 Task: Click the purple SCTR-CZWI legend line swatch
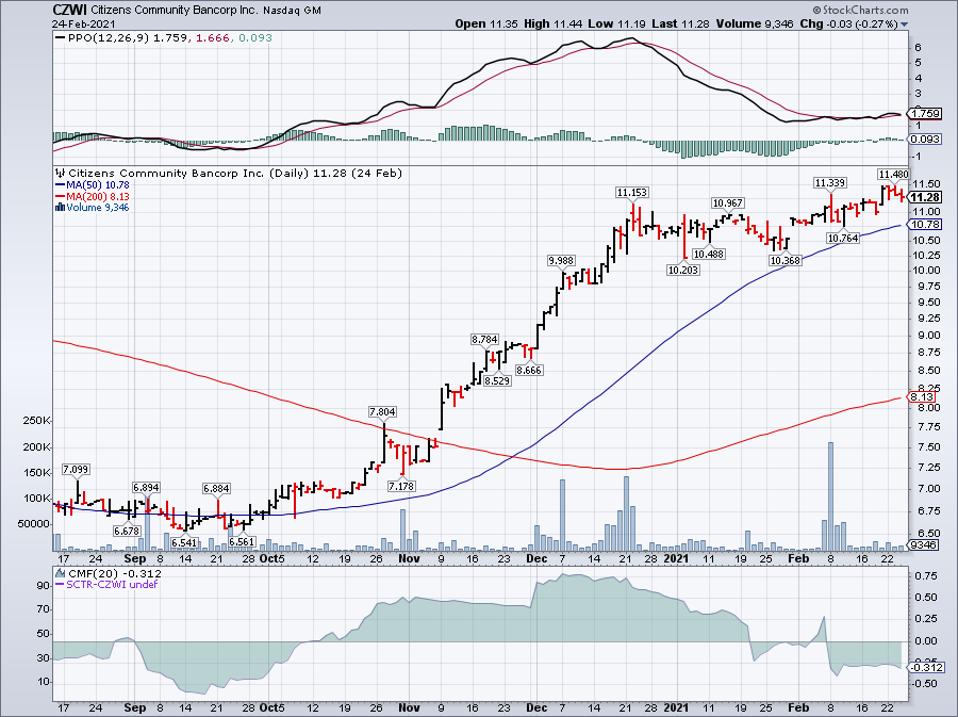[59, 585]
